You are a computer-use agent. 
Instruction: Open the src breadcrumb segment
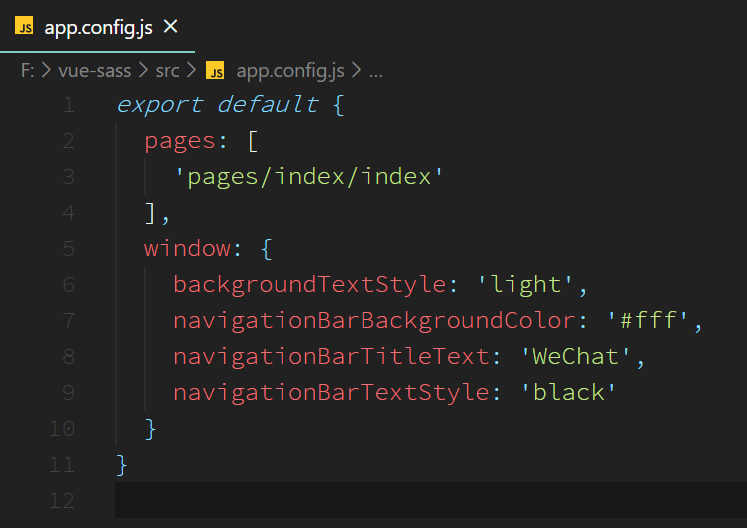(167, 71)
